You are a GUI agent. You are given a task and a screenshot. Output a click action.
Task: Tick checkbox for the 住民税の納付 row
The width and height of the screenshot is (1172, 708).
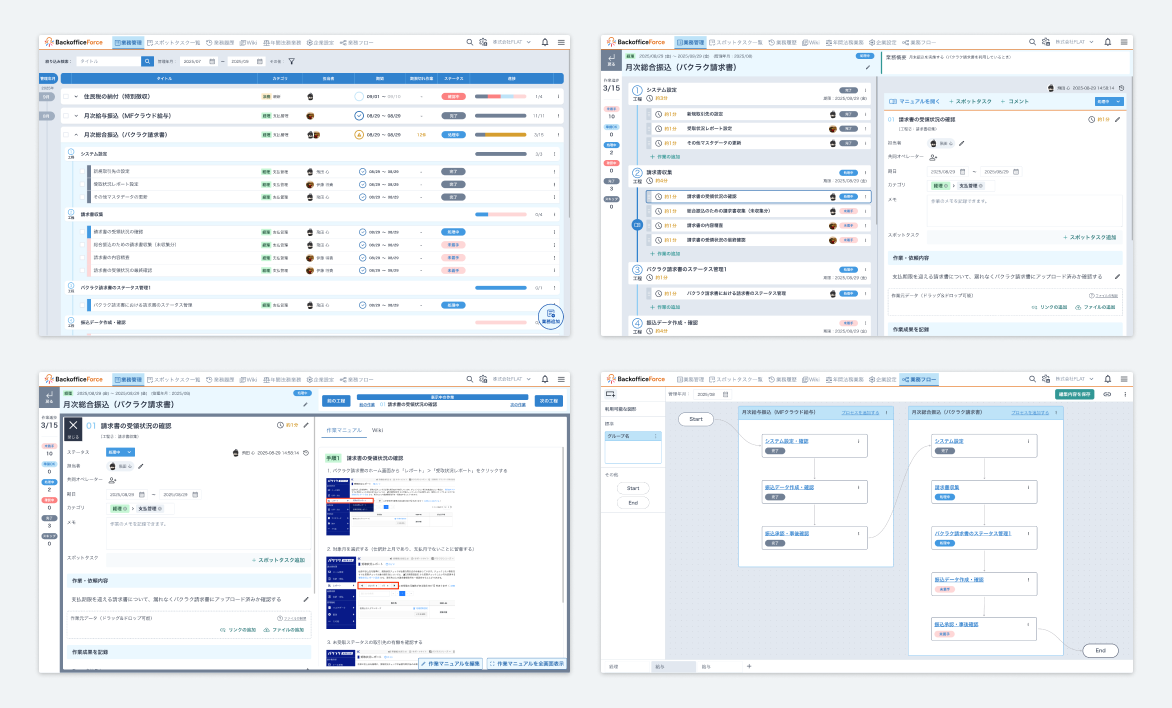point(66,96)
